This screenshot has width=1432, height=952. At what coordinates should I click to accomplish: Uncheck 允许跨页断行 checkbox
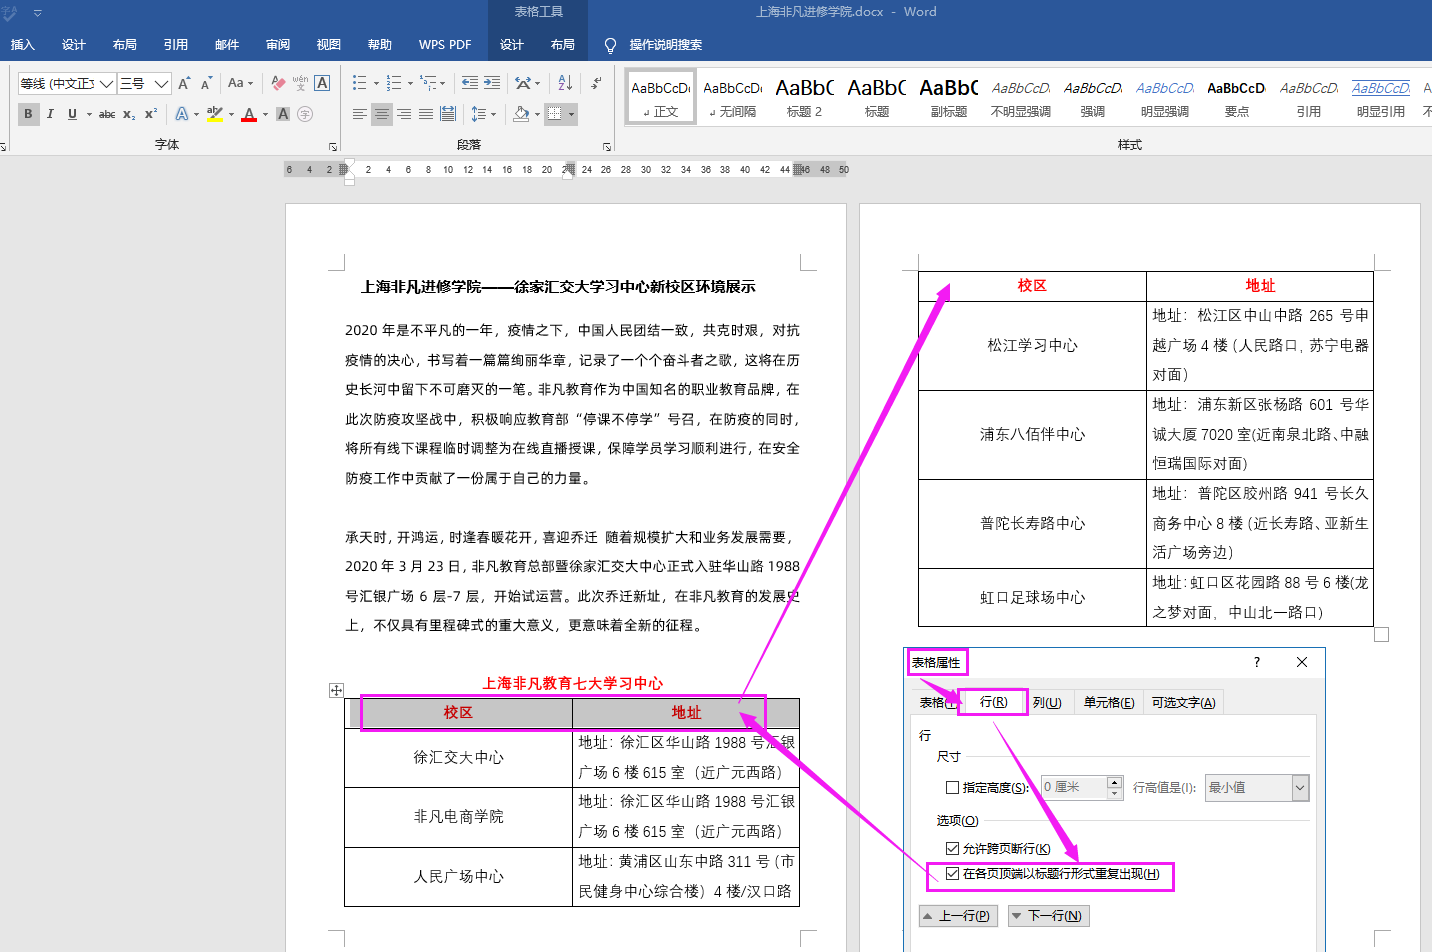[x=952, y=848]
